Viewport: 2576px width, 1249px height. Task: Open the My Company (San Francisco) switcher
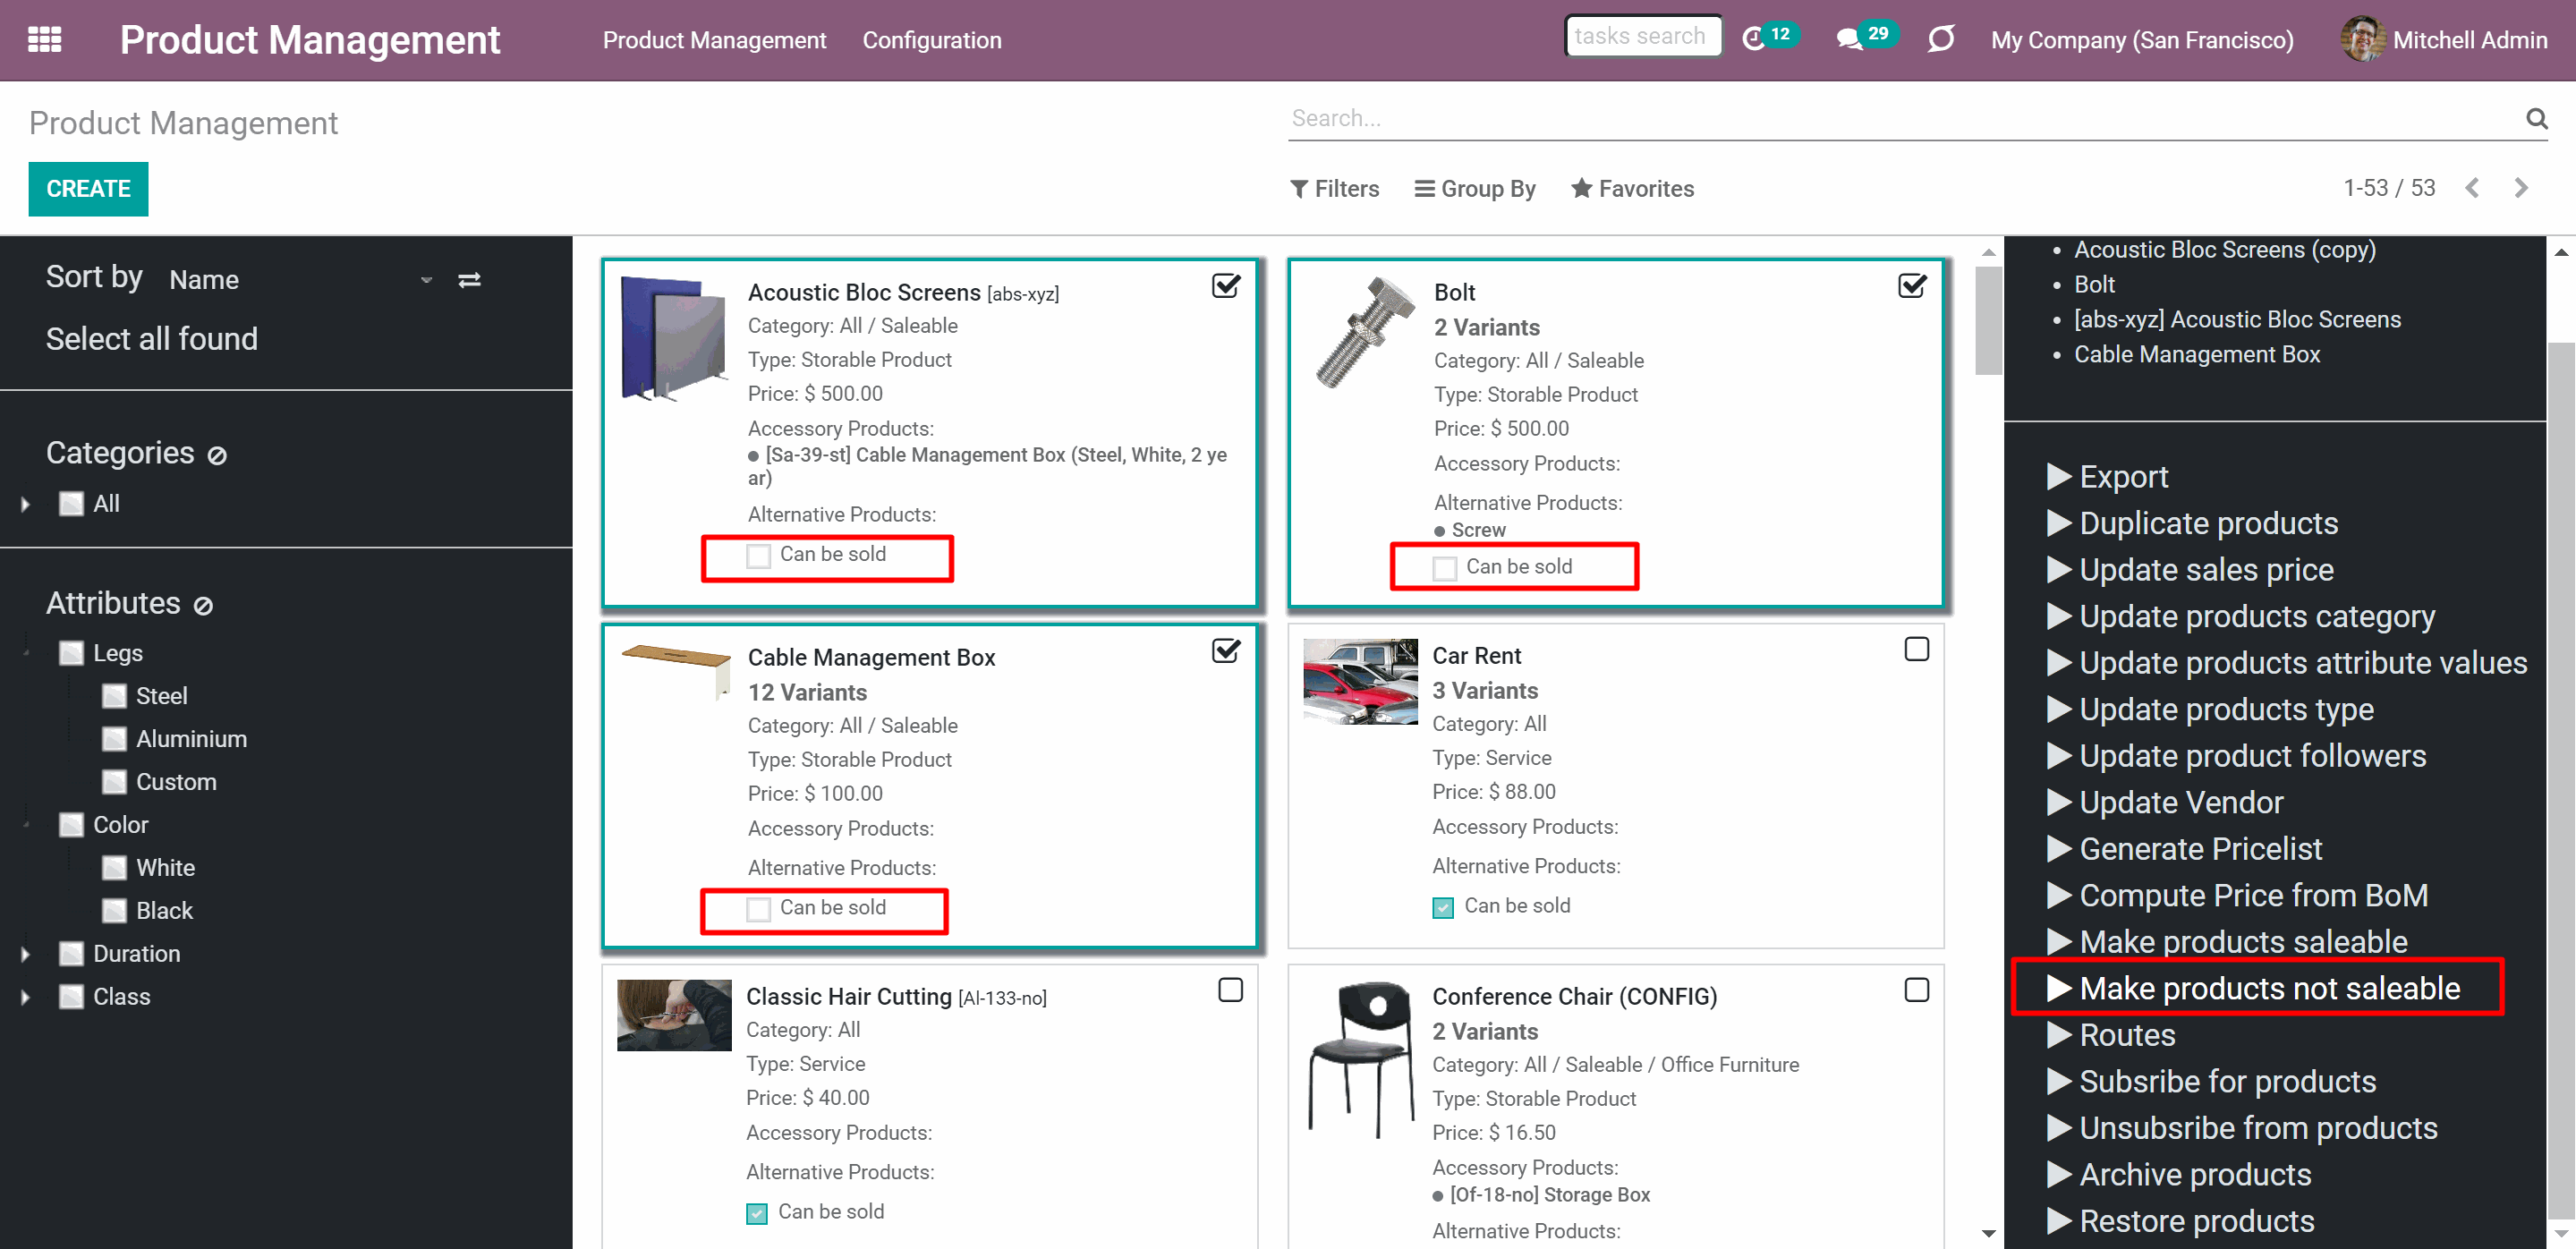click(x=2142, y=40)
